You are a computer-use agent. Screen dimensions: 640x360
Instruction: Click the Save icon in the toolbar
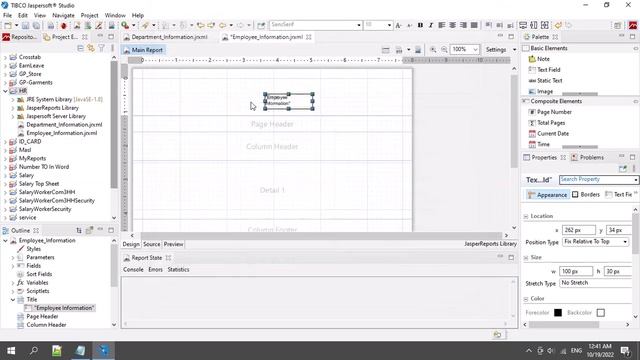(x=26, y=25)
